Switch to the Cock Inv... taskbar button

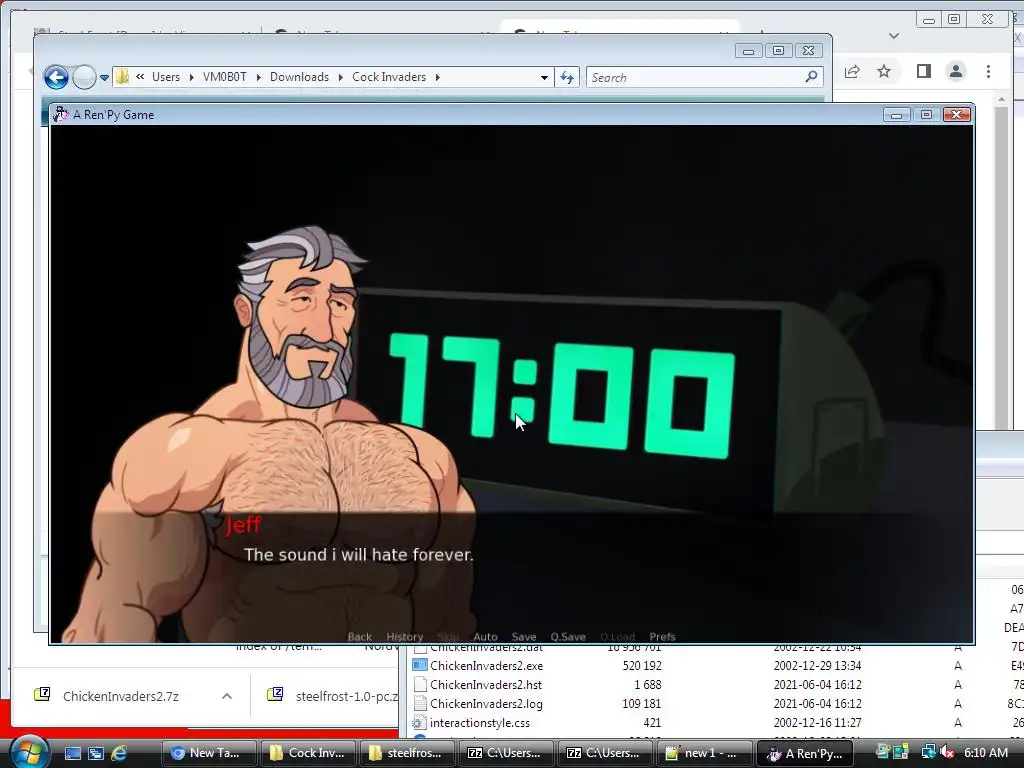pyautogui.click(x=308, y=753)
